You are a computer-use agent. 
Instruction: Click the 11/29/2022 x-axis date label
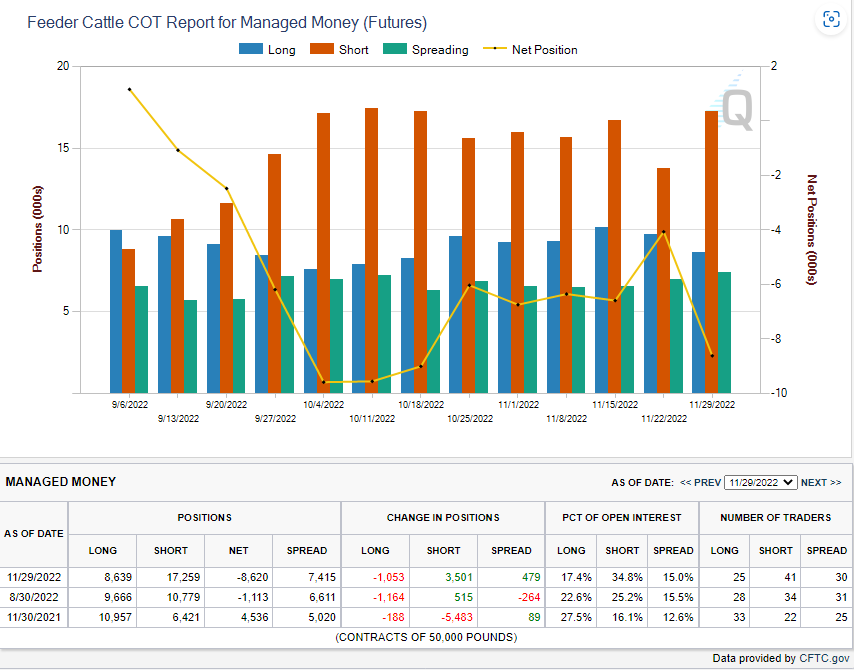tap(712, 405)
